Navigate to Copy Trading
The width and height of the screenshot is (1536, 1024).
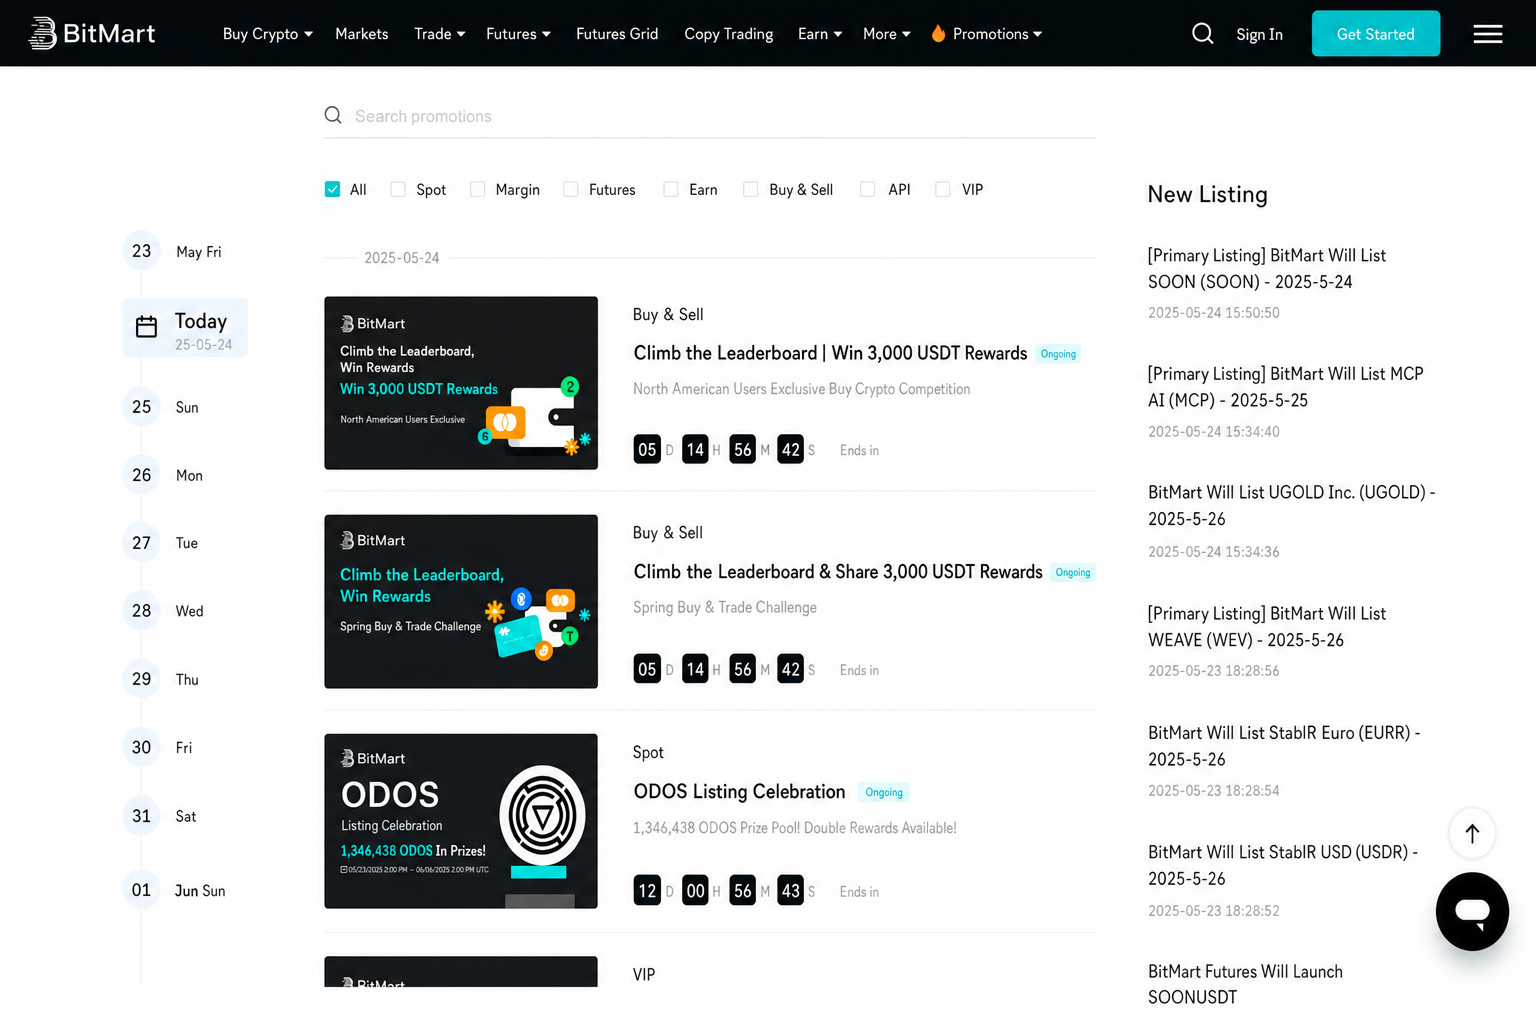click(729, 34)
